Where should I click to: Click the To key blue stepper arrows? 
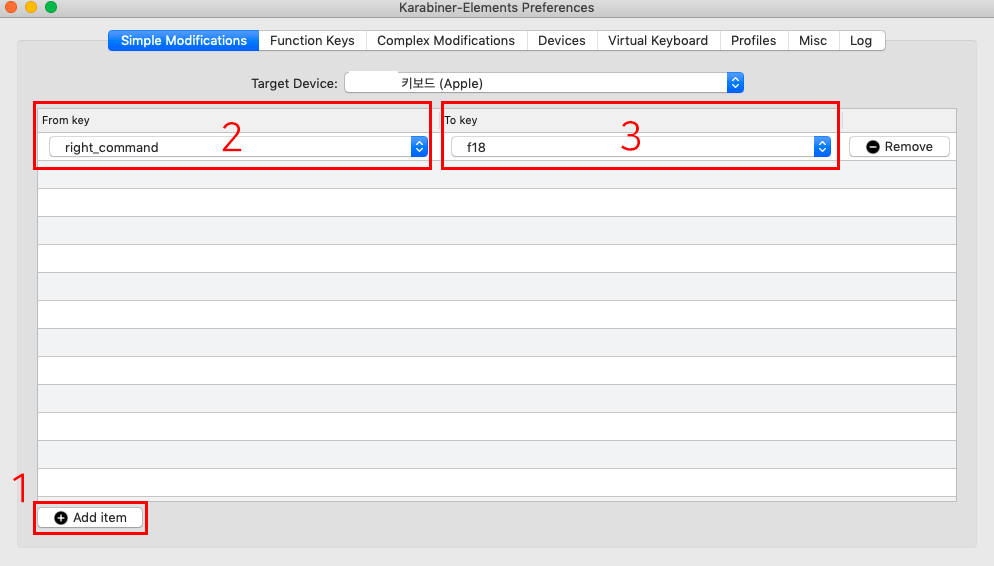[x=822, y=147]
